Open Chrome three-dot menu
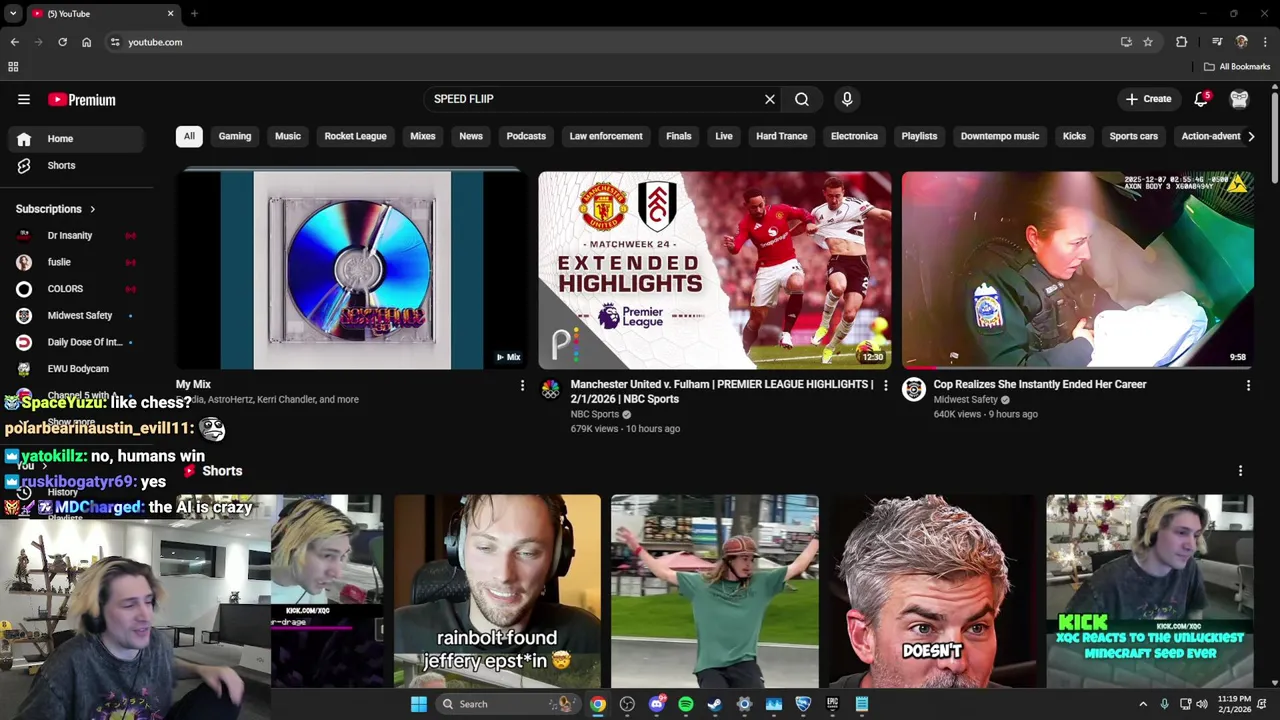1280x720 pixels. tap(1265, 42)
